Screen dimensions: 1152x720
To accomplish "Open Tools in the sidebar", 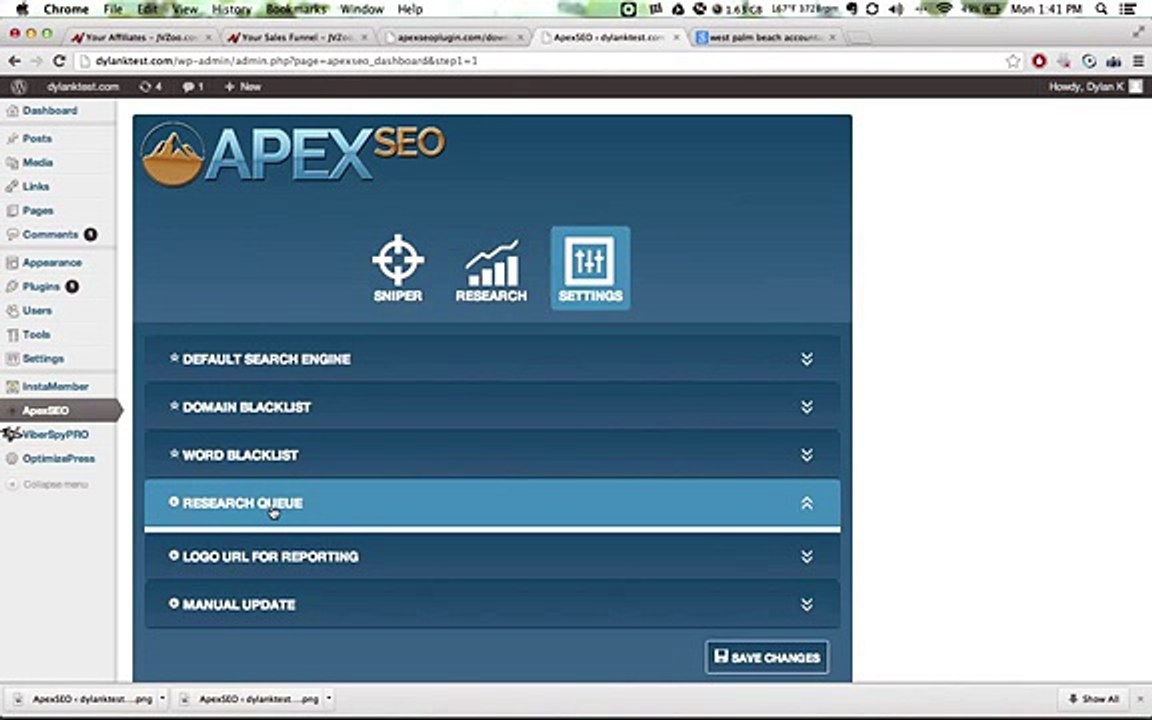I will 36,334.
